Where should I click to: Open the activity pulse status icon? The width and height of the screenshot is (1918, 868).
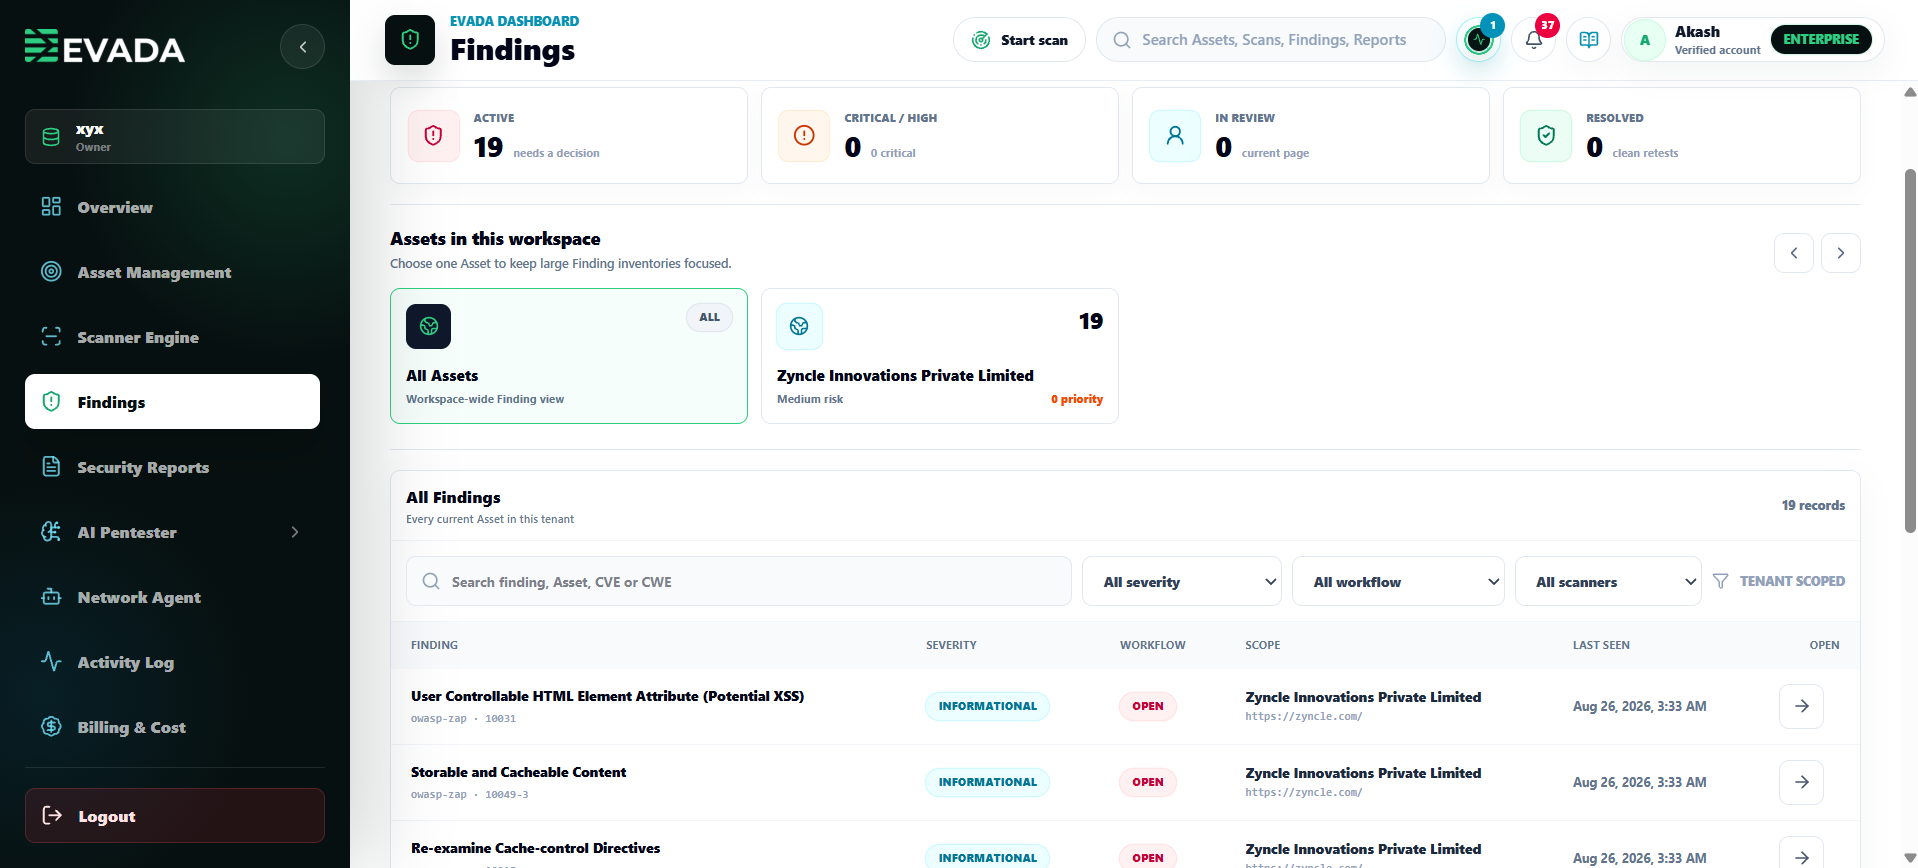1478,40
